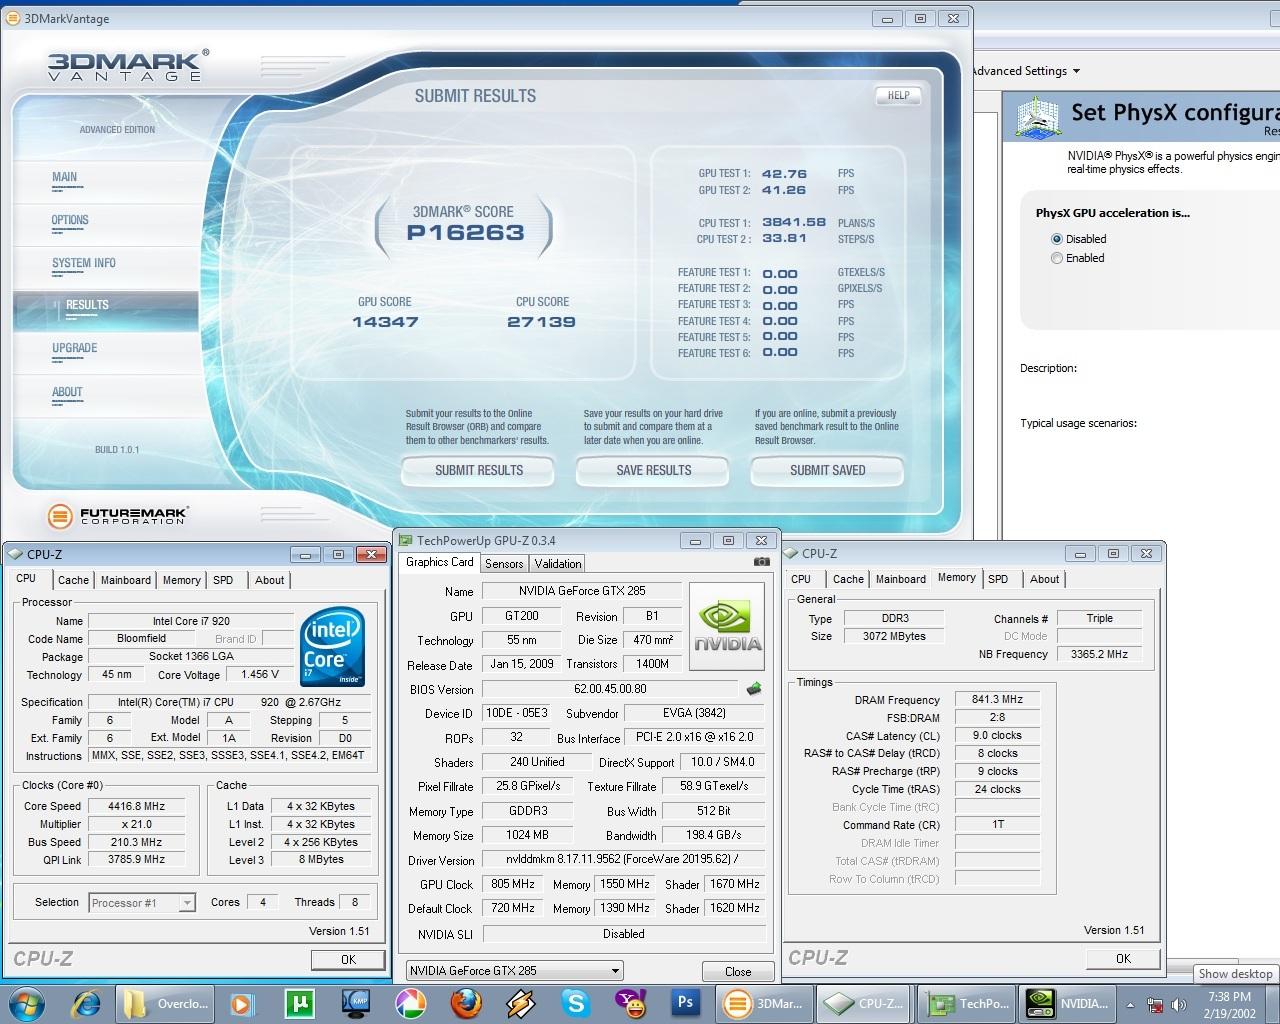This screenshot has width=1280, height=1024.
Task: Launch Firefox from the taskbar
Action: pos(465,1003)
